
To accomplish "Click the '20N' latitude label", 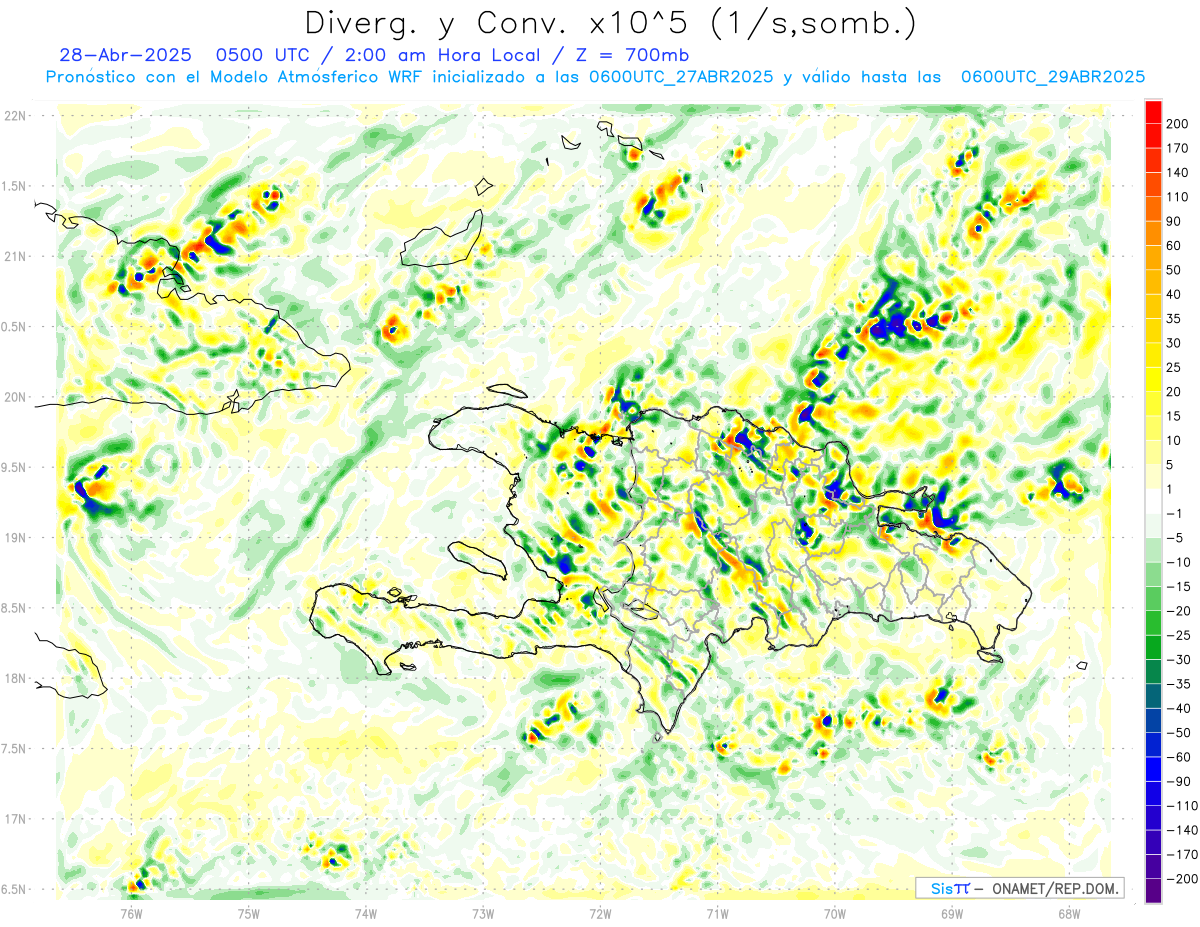I will point(16,397).
